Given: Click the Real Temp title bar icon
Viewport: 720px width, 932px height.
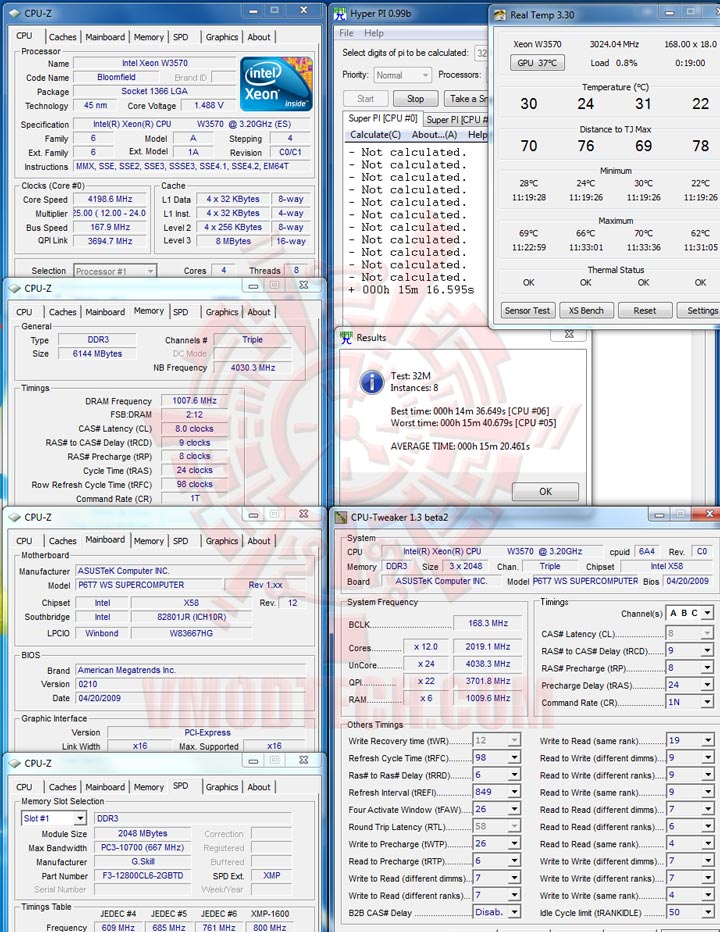Looking at the screenshot, I should click(x=499, y=15).
